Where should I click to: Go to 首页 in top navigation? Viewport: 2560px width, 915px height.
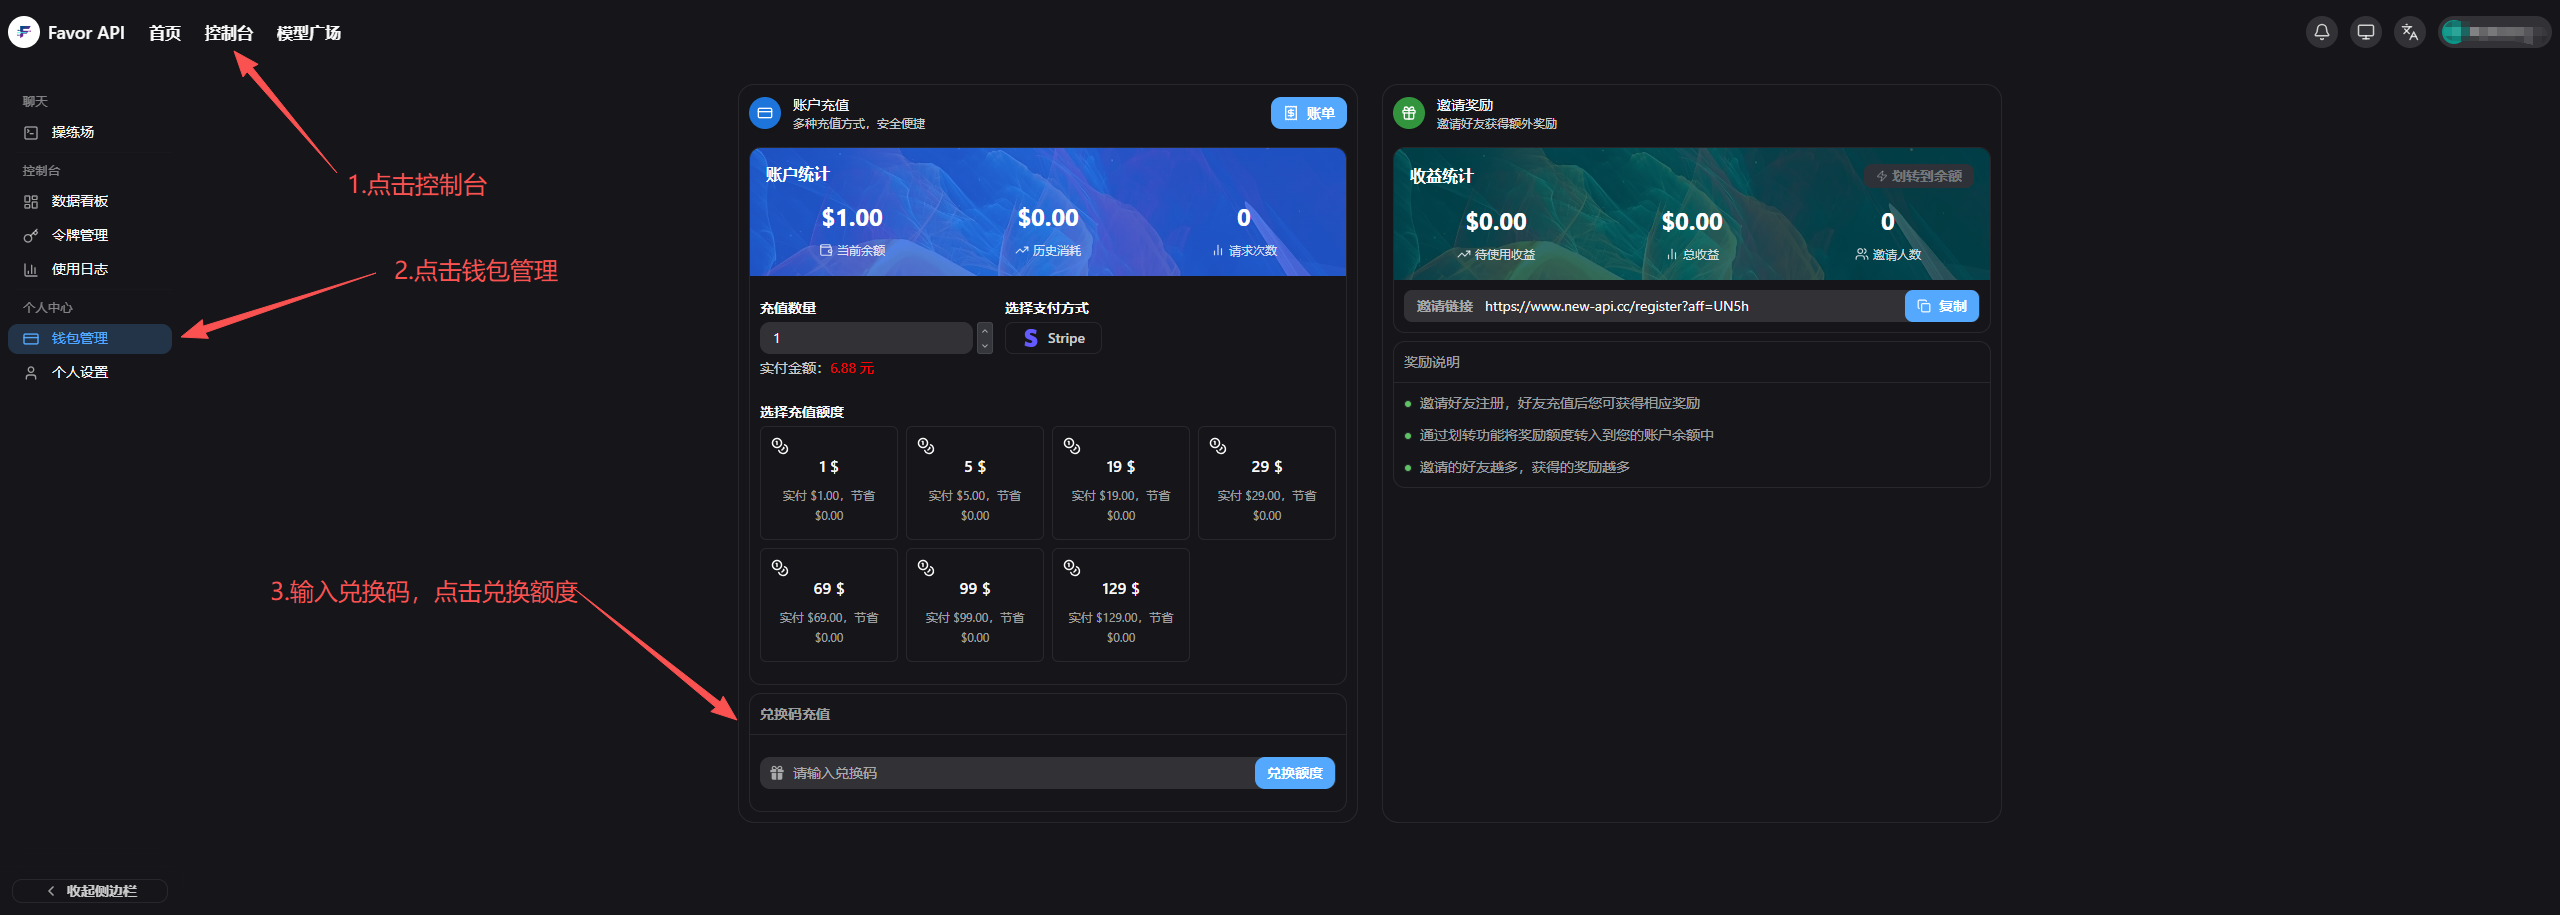click(165, 33)
